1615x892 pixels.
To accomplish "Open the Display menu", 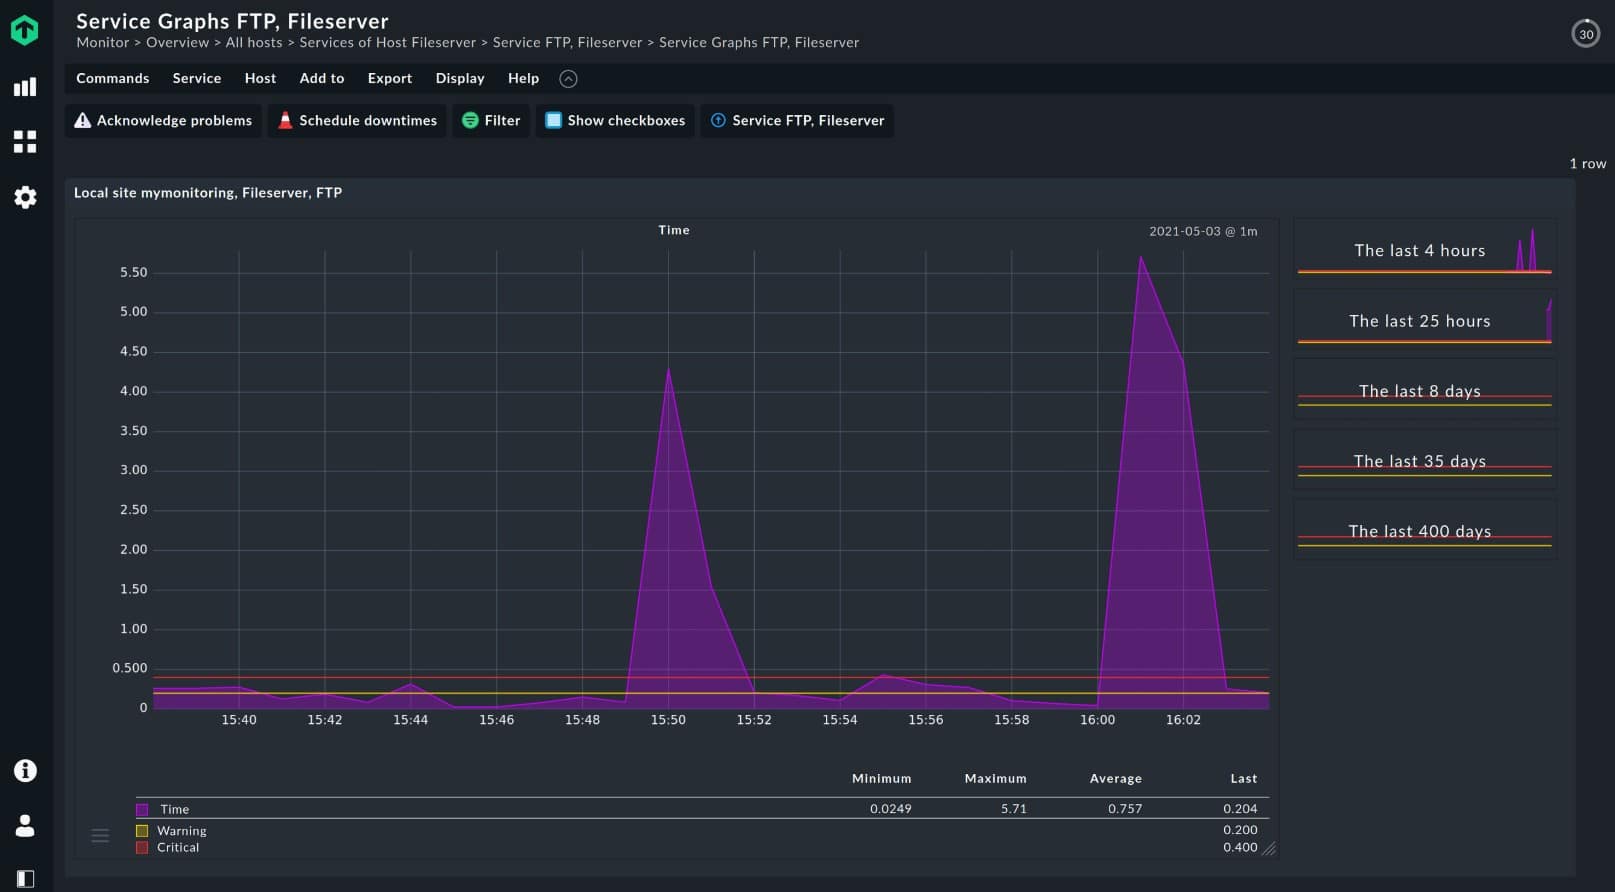I will click(x=460, y=78).
